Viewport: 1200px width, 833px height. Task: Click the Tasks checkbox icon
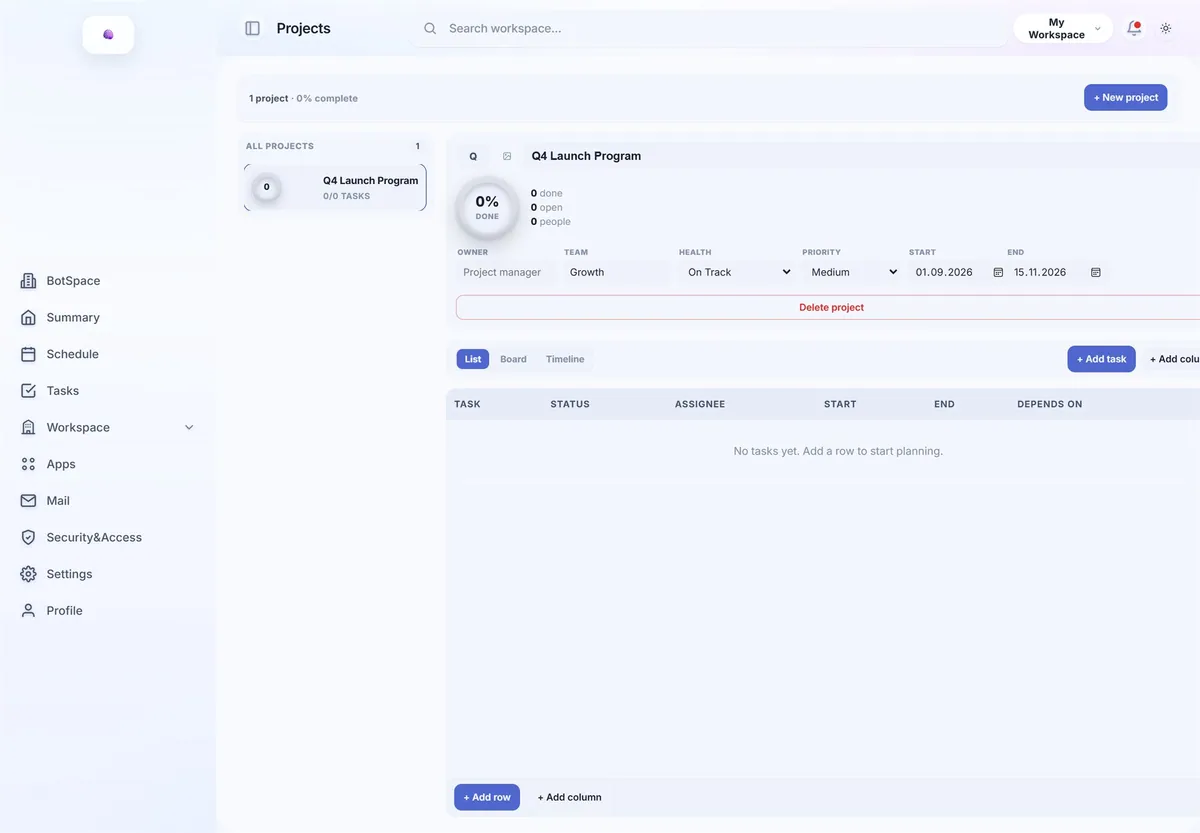[28, 391]
